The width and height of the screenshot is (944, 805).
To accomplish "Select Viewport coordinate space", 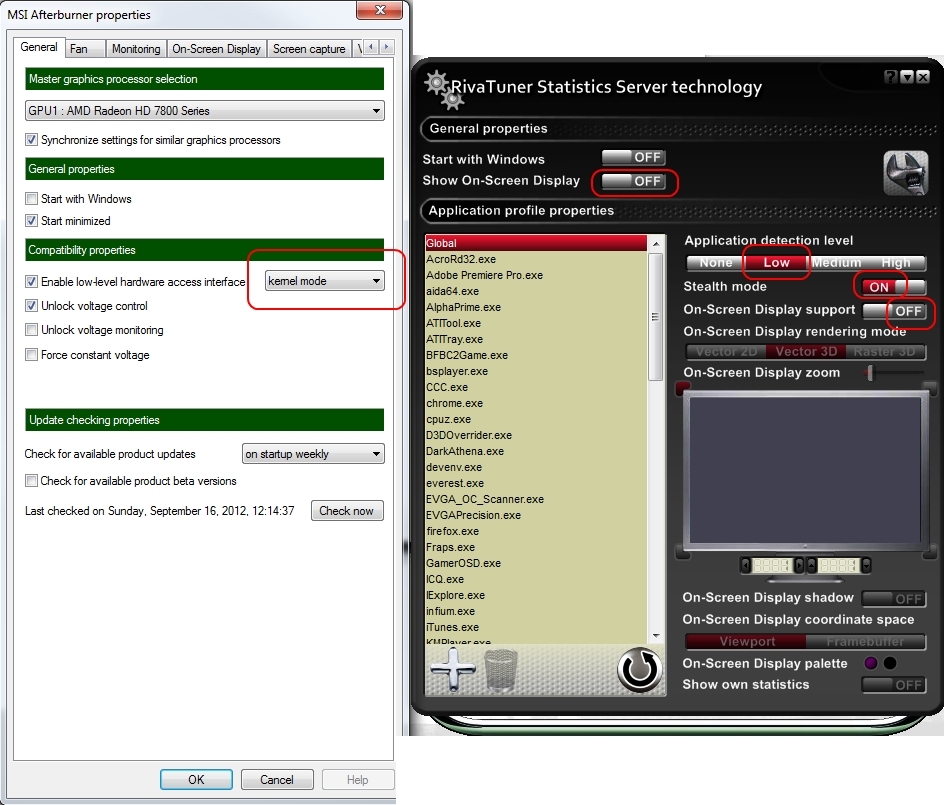I will tap(747, 642).
